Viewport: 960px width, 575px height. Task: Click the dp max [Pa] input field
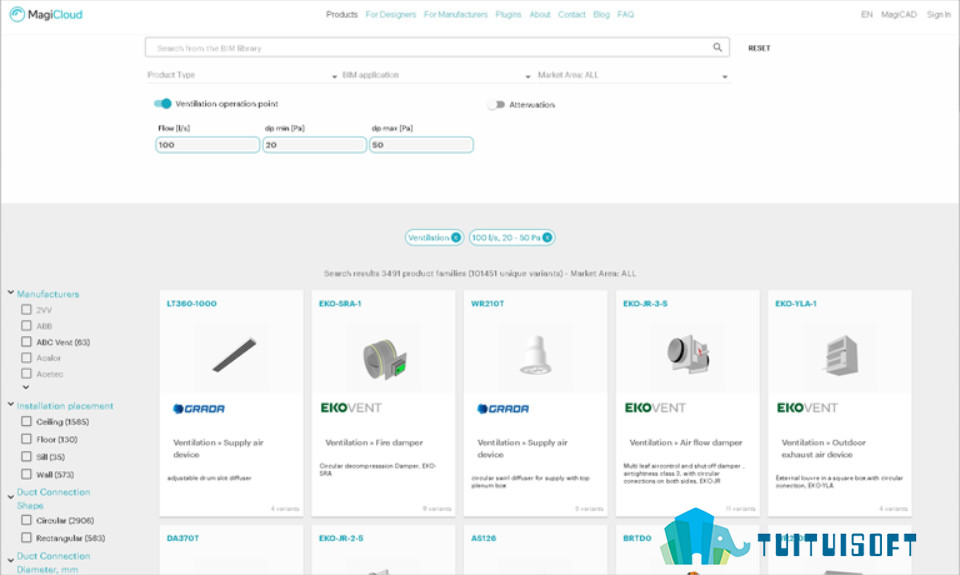pos(421,145)
